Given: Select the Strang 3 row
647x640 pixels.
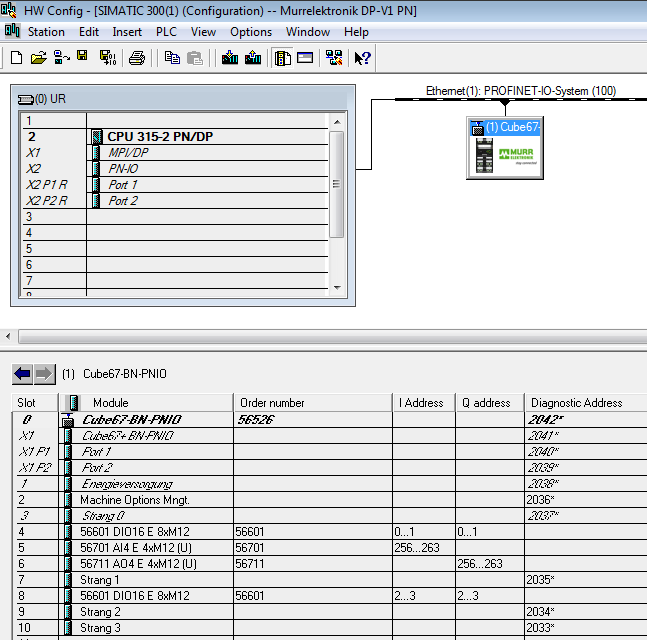Looking at the screenshot, I should pyautogui.click(x=330, y=628).
